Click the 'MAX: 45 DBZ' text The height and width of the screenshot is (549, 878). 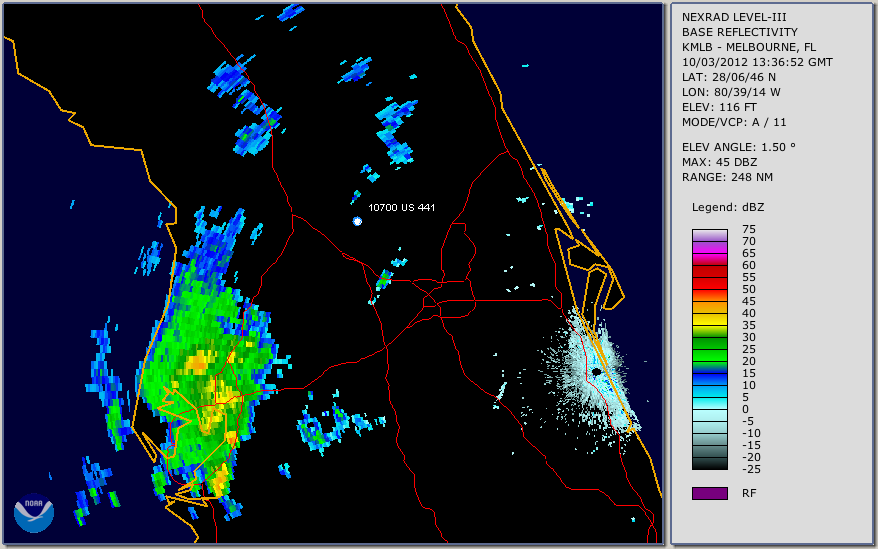coord(719,162)
